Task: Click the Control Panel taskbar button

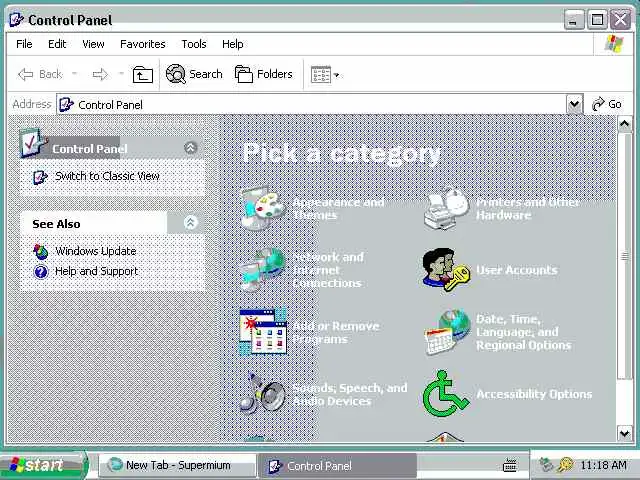Action: click(x=337, y=465)
